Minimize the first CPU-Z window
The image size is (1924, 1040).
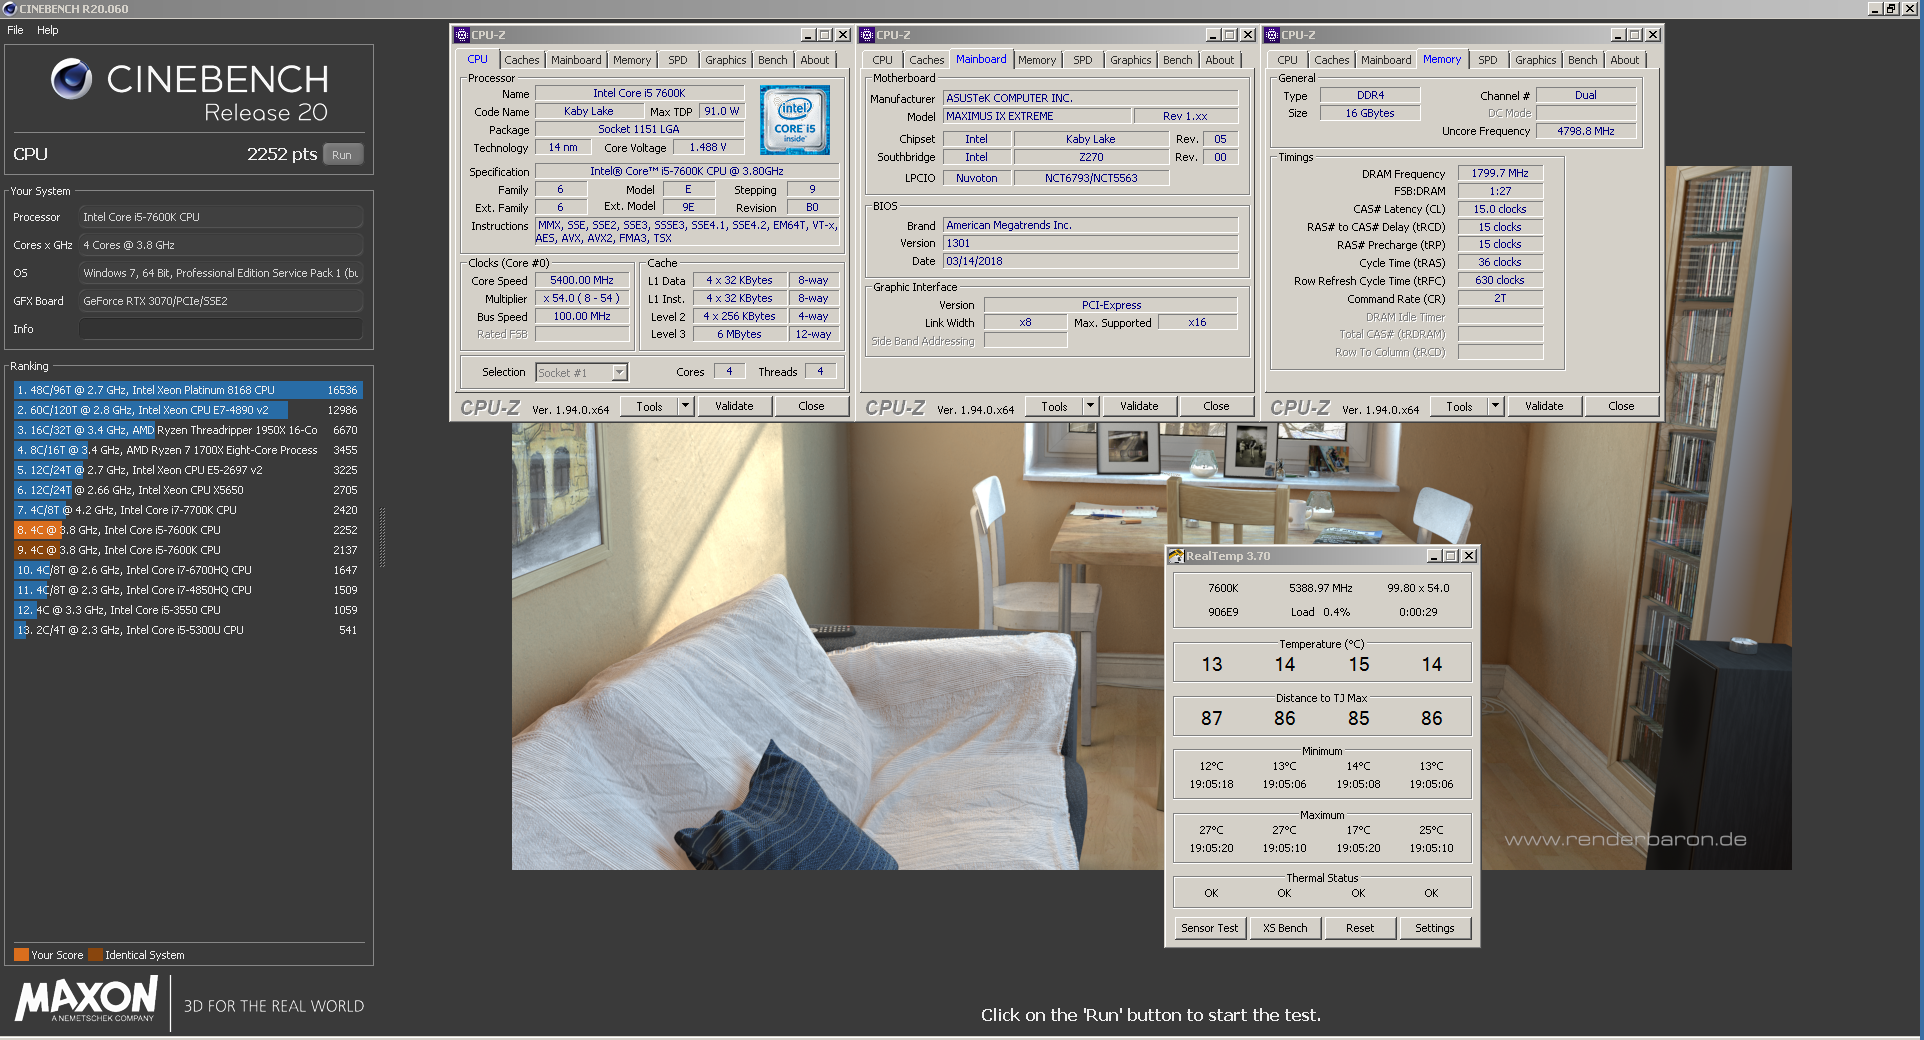click(x=808, y=35)
